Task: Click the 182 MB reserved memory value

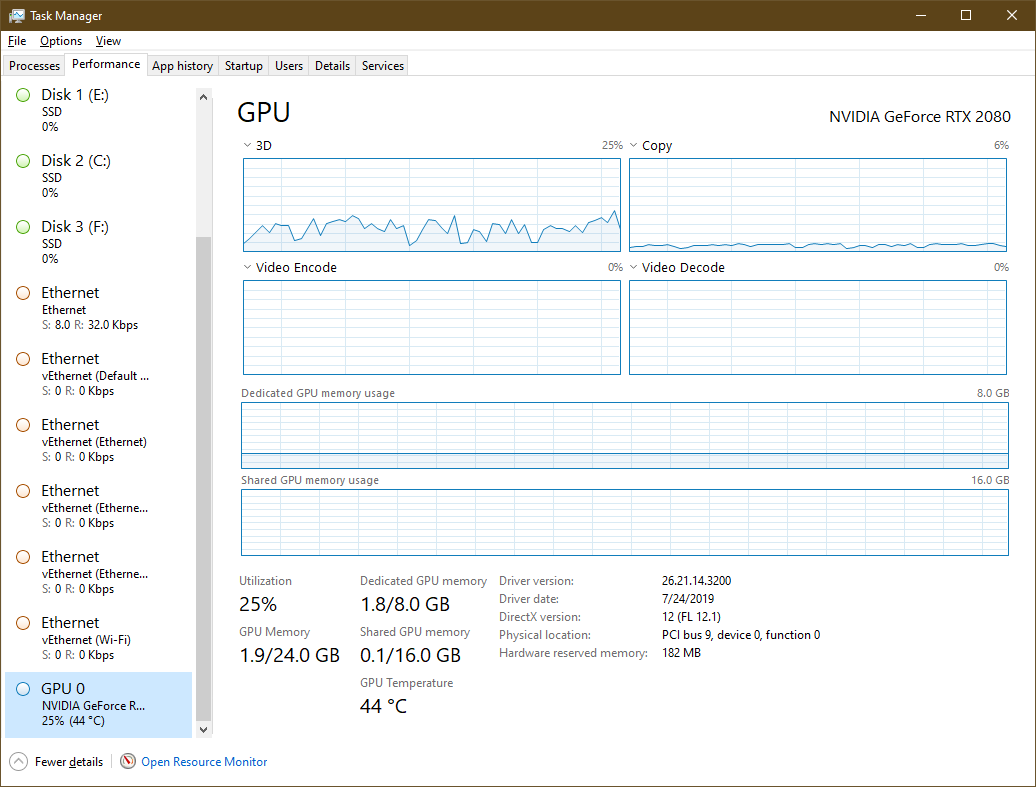Action: 681,653
